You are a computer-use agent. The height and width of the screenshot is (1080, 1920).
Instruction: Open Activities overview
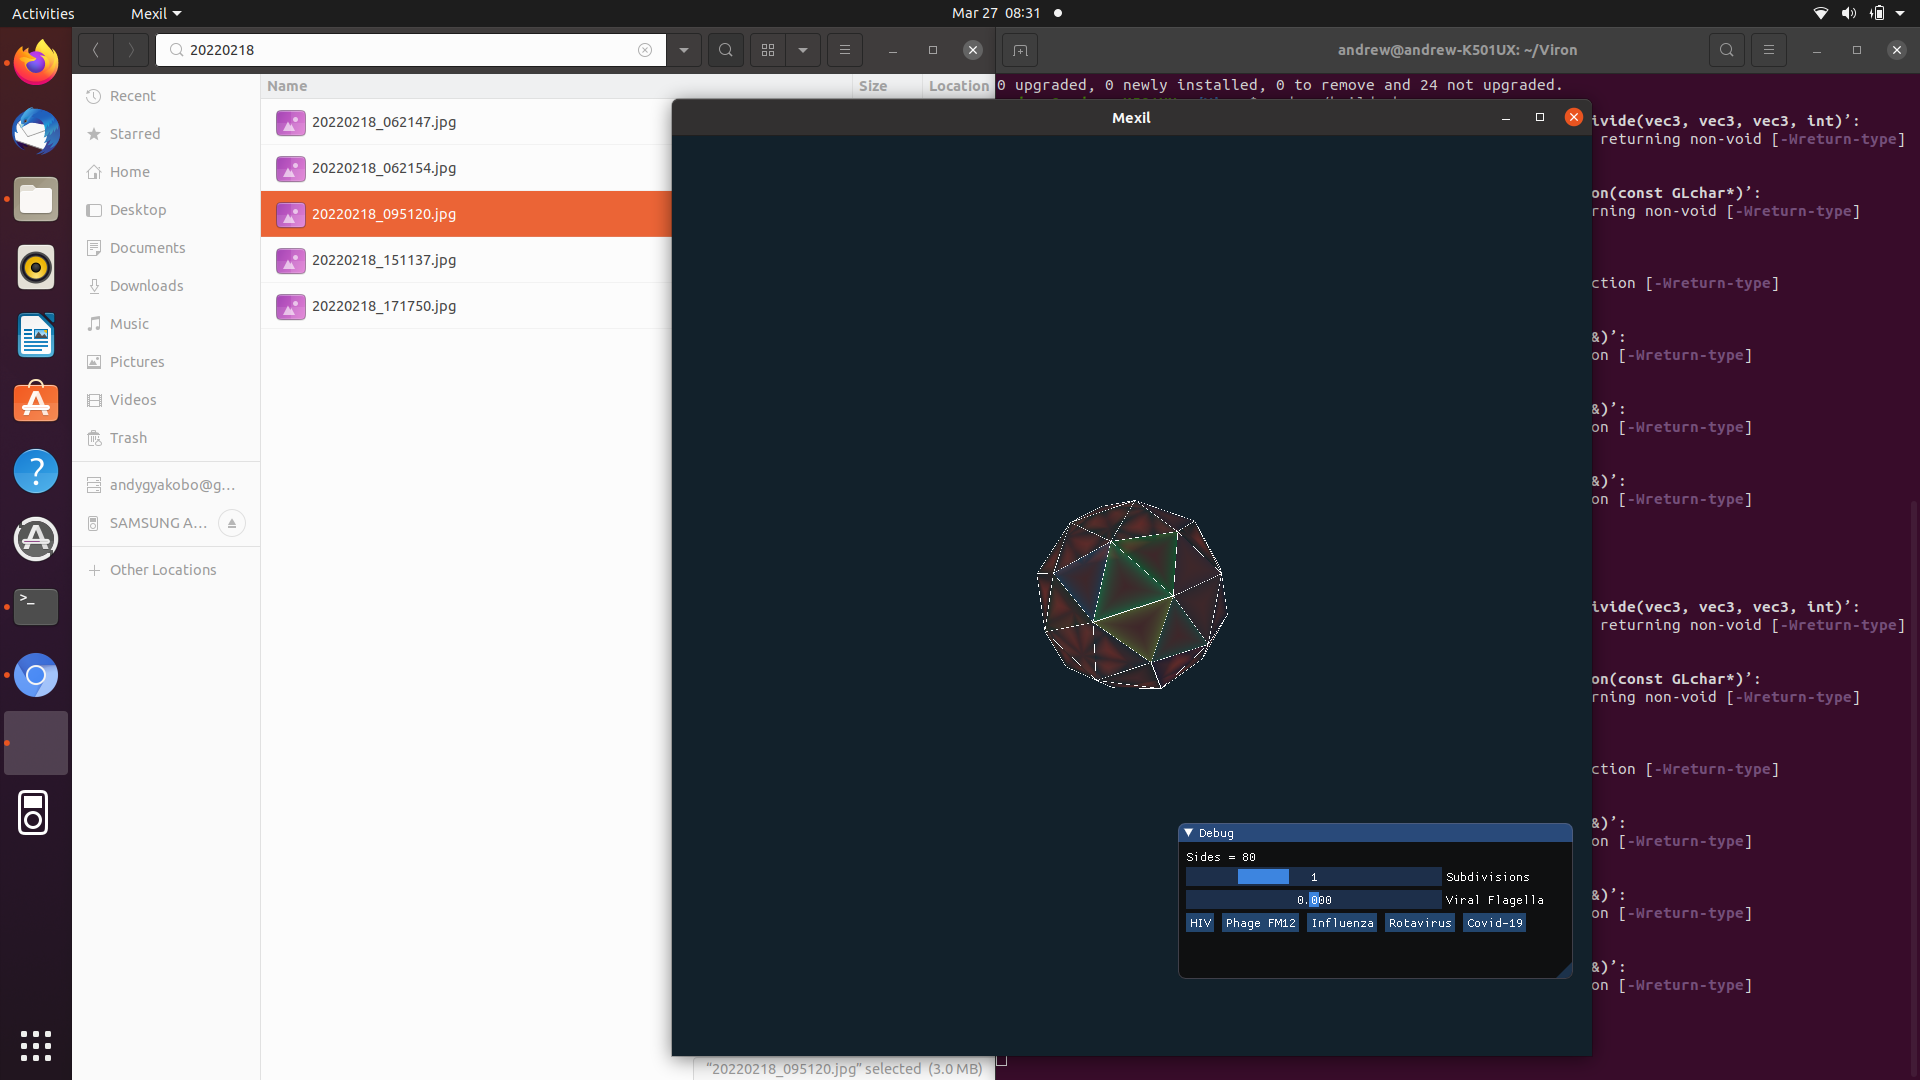[43, 13]
